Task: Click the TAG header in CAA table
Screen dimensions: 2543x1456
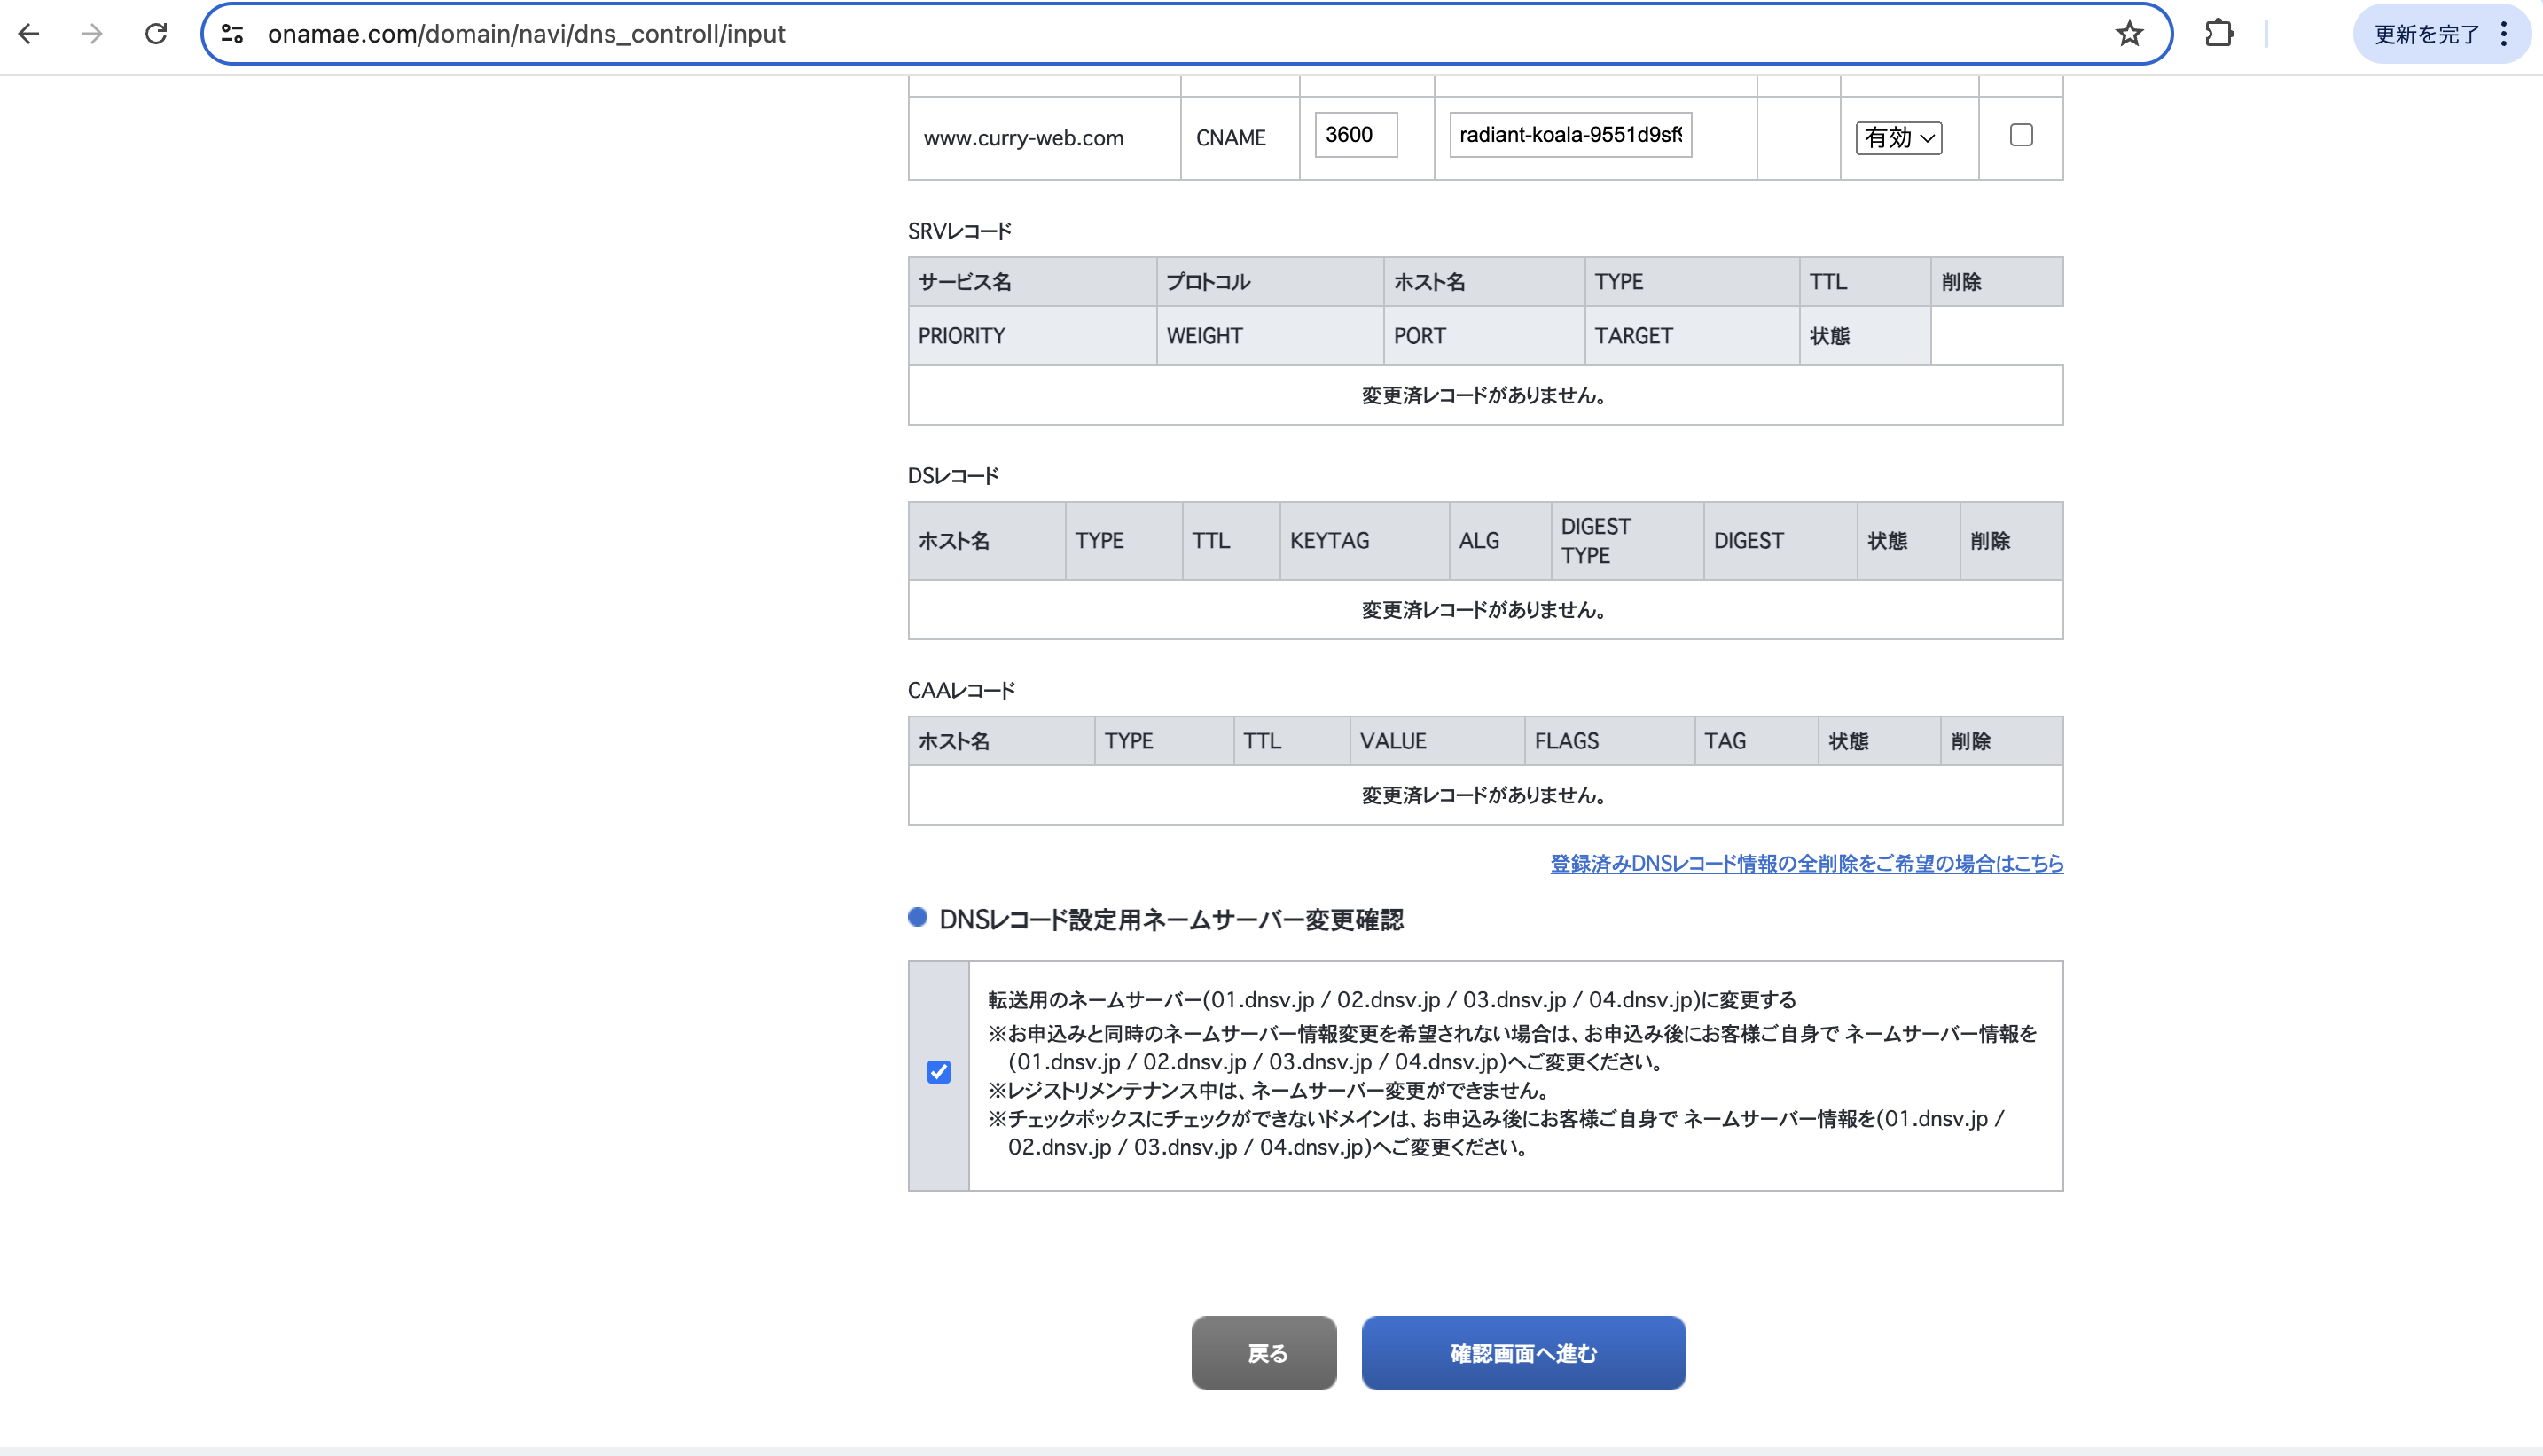Action: [x=1756, y=741]
